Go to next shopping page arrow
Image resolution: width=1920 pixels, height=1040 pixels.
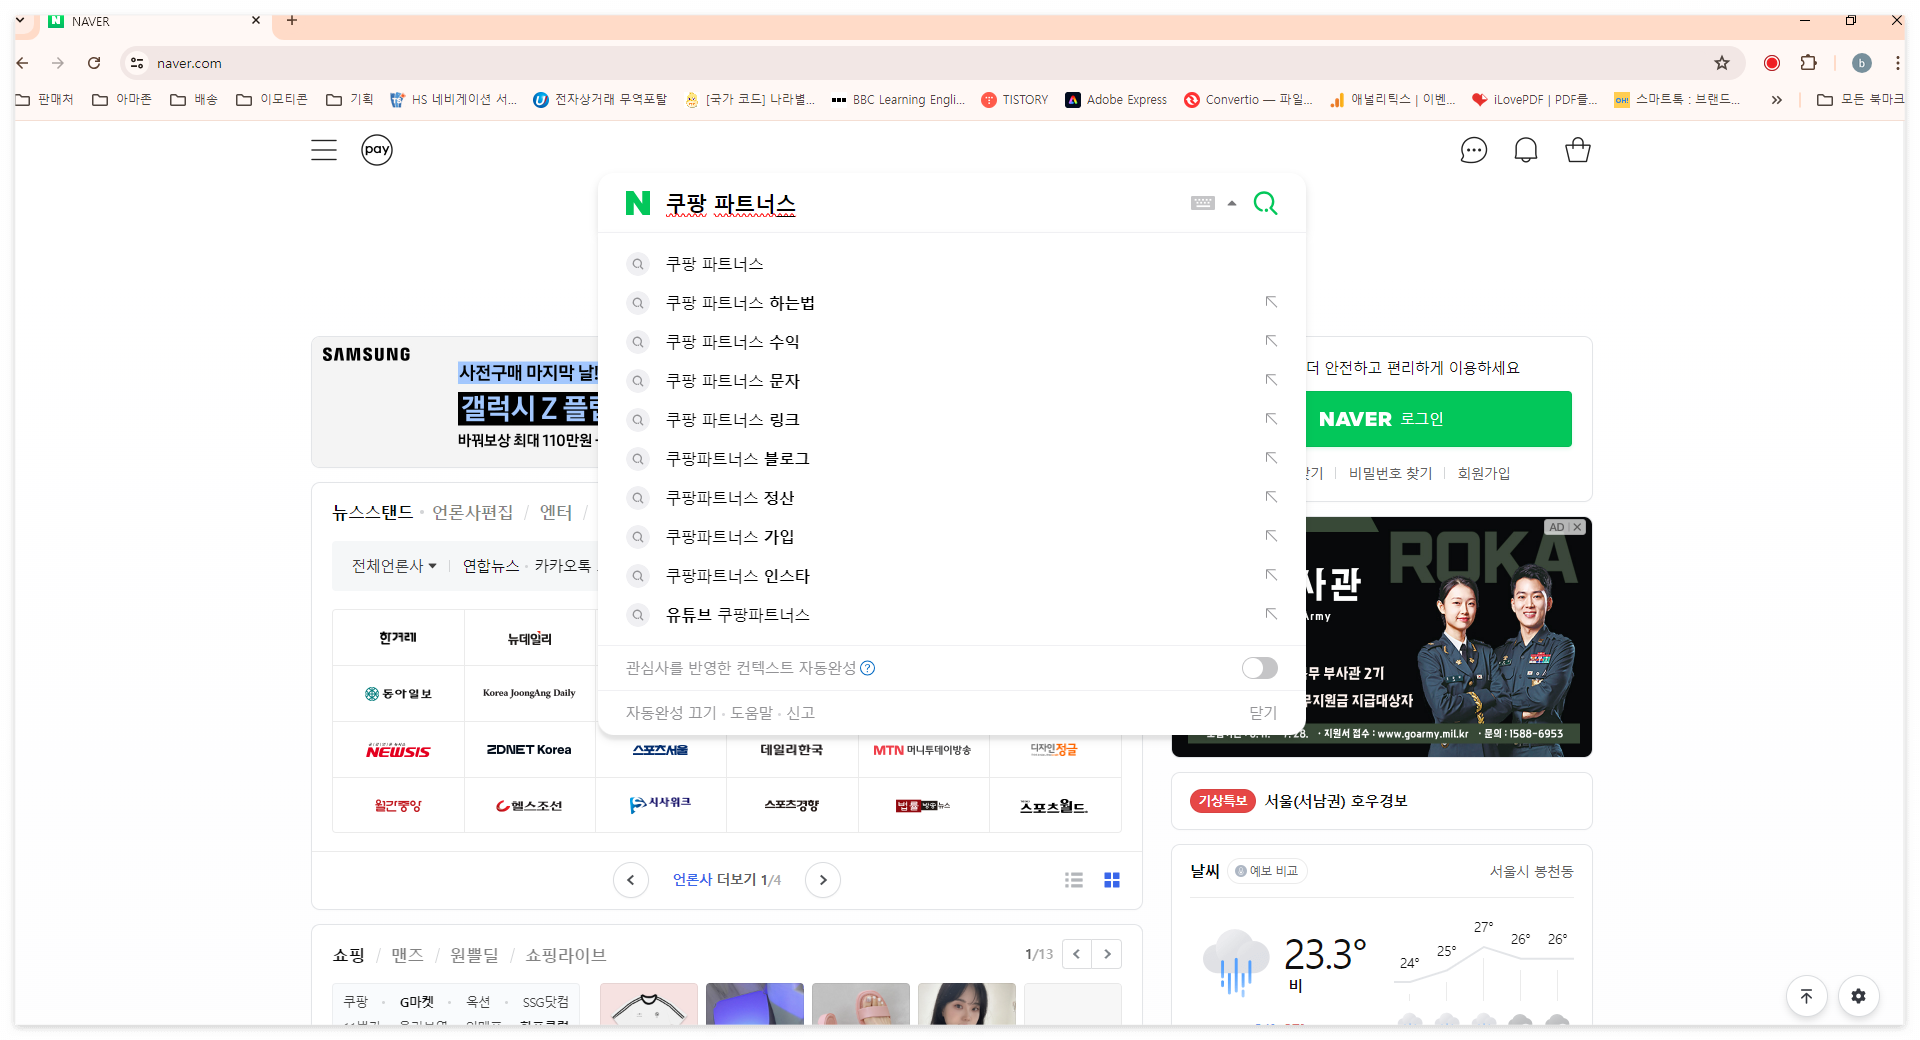click(x=1107, y=954)
